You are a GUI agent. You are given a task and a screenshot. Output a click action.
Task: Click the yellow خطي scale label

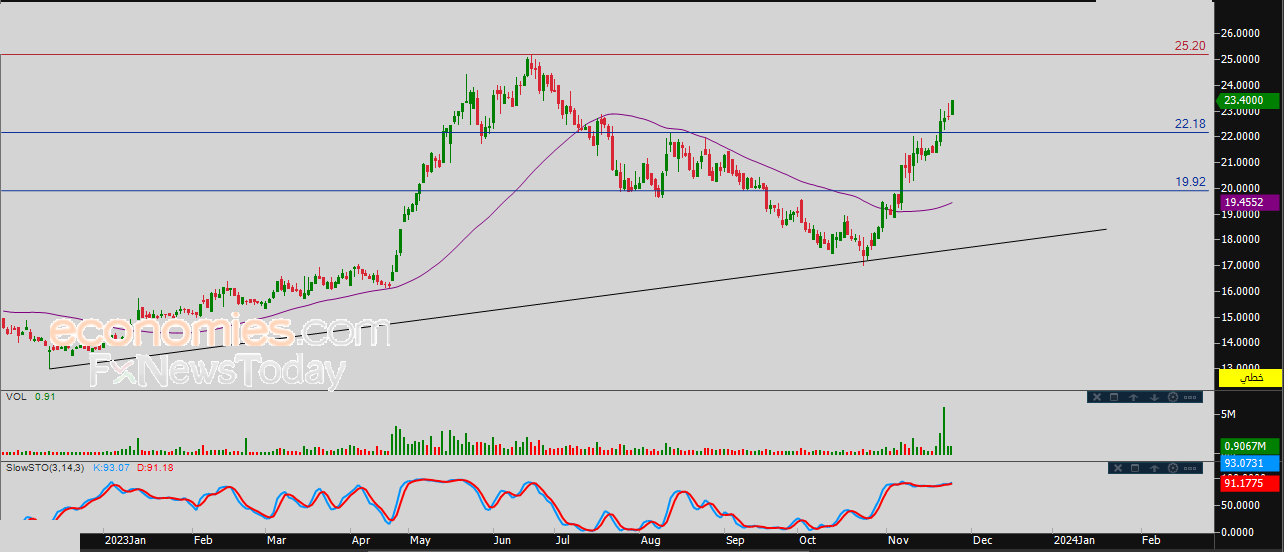tap(1250, 377)
